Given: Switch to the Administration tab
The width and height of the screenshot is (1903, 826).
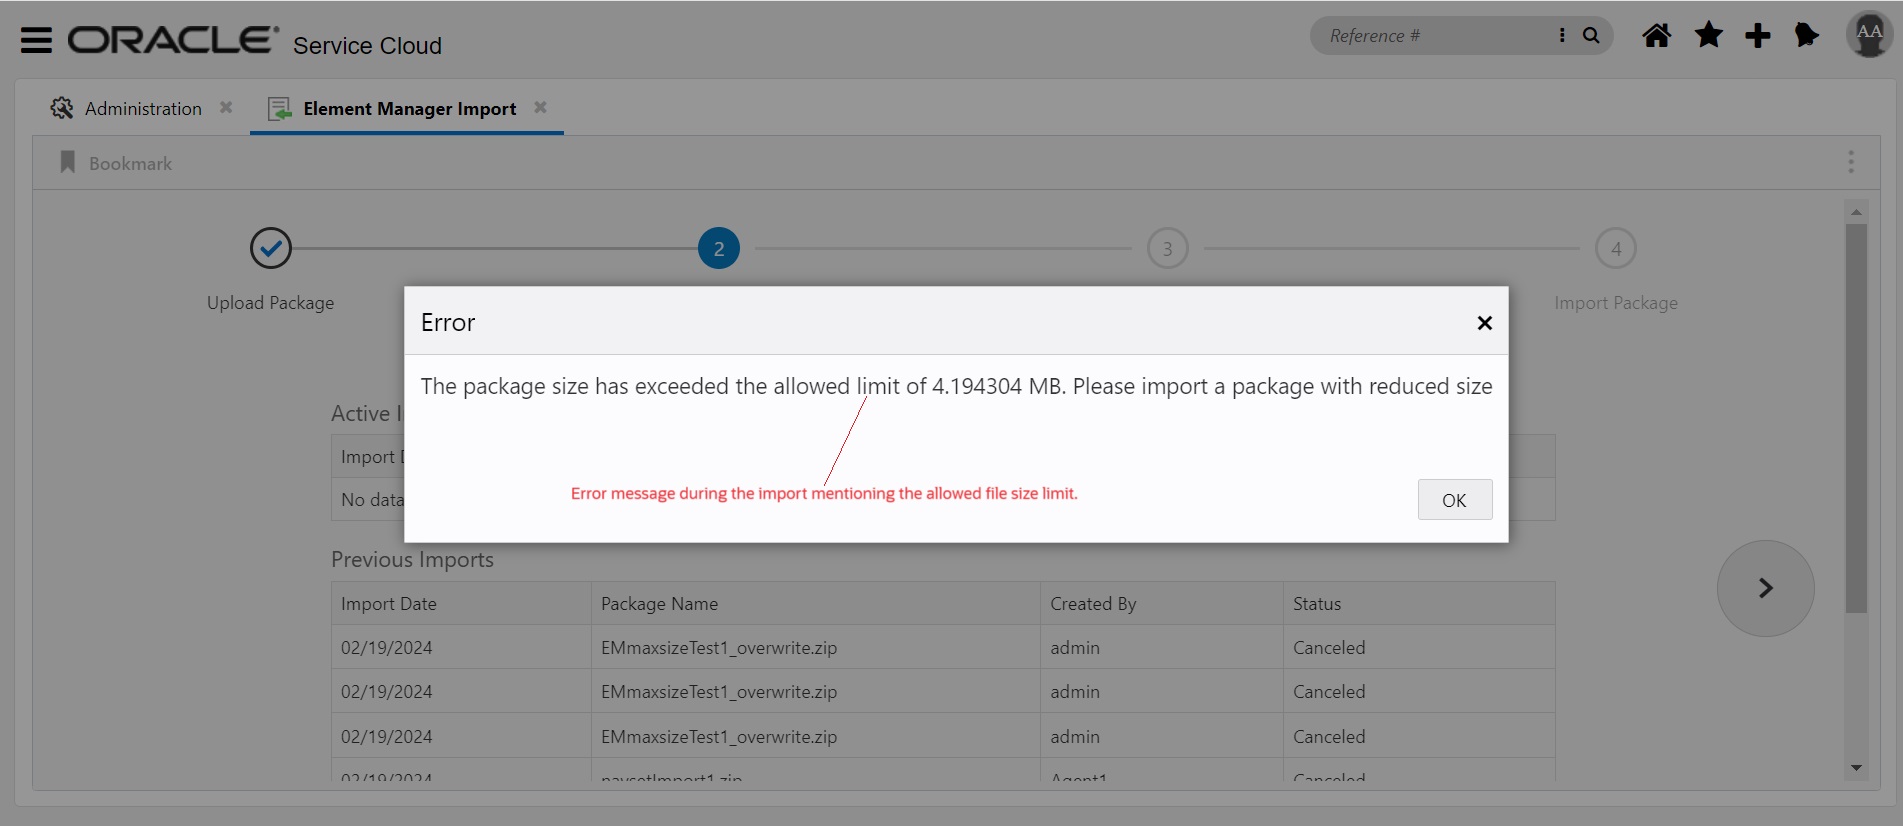Looking at the screenshot, I should point(143,108).
